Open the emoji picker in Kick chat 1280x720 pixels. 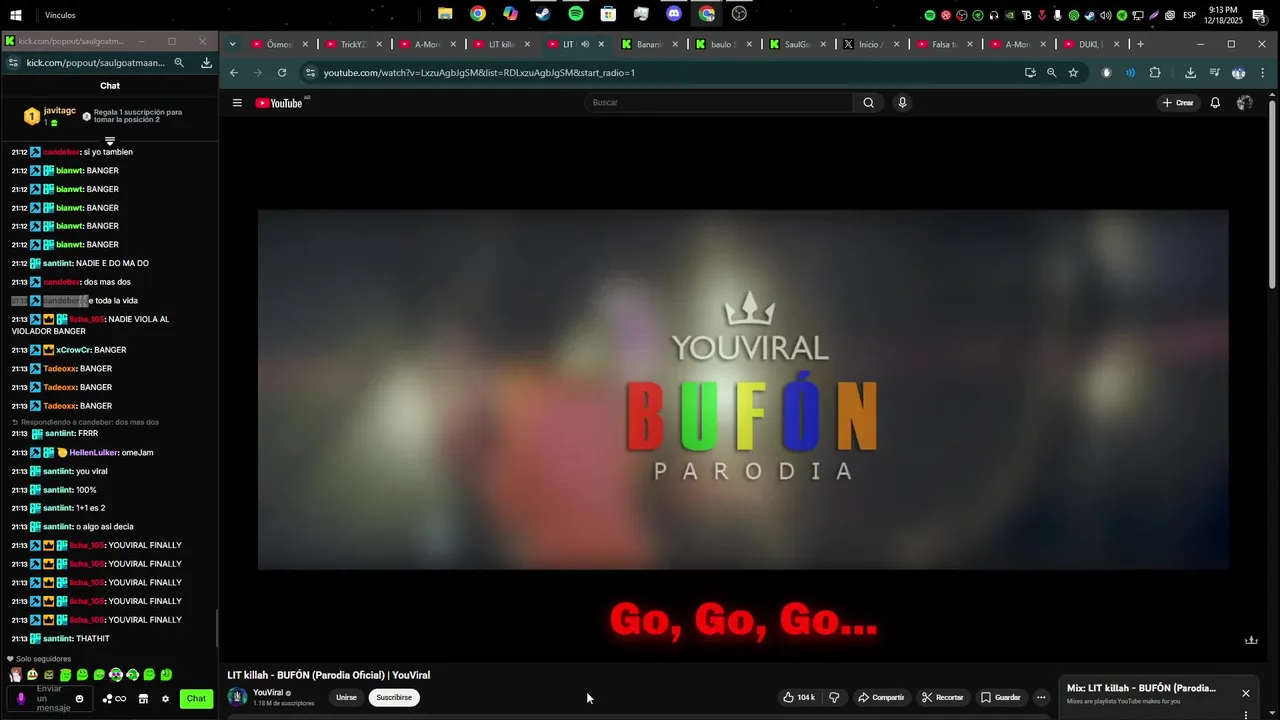click(80, 699)
